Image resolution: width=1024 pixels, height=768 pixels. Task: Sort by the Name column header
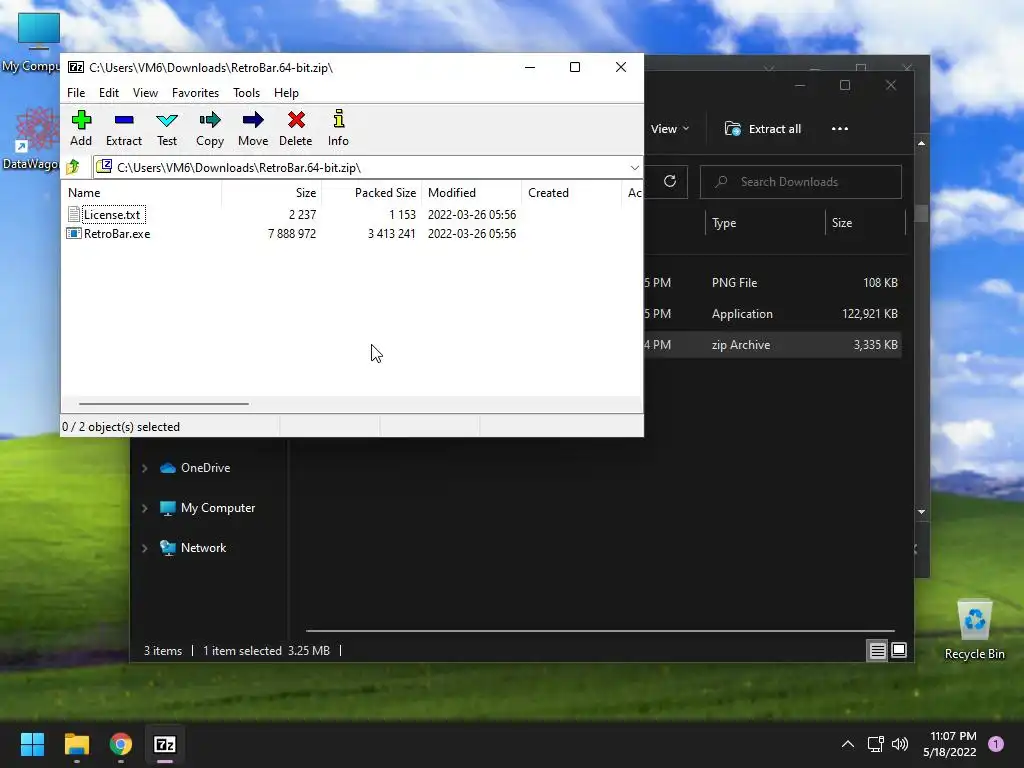(142, 193)
